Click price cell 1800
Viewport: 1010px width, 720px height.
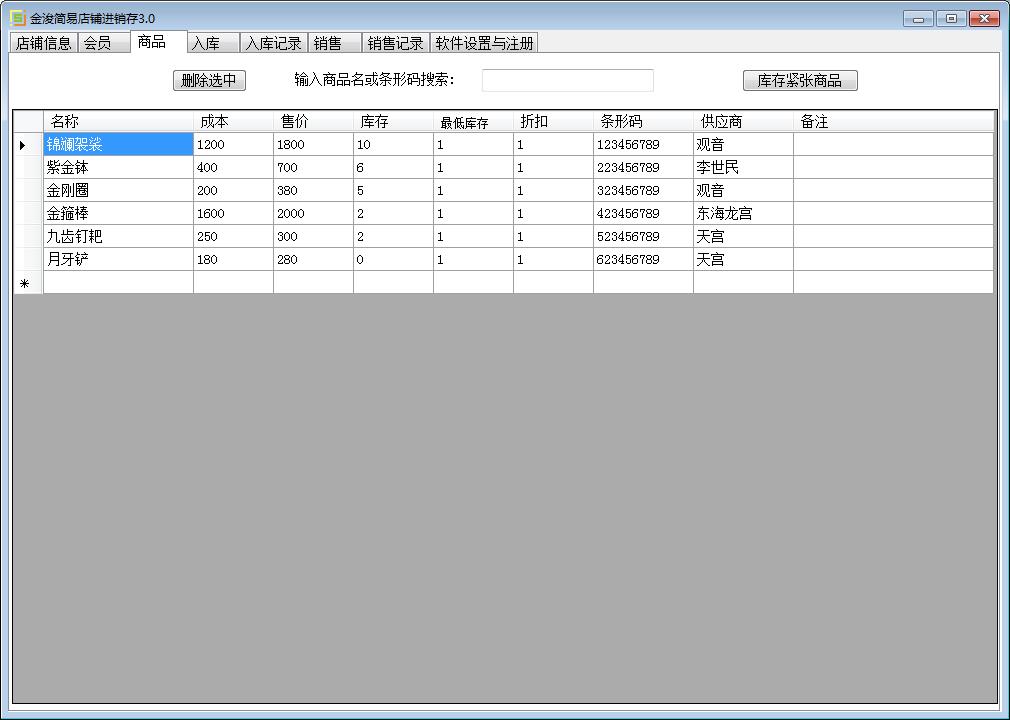click(313, 144)
